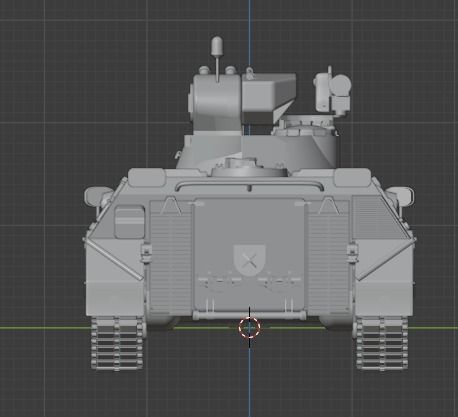This screenshot has width=458, height=417.
Task: Select the antenna on top of turret
Action: tap(217, 59)
